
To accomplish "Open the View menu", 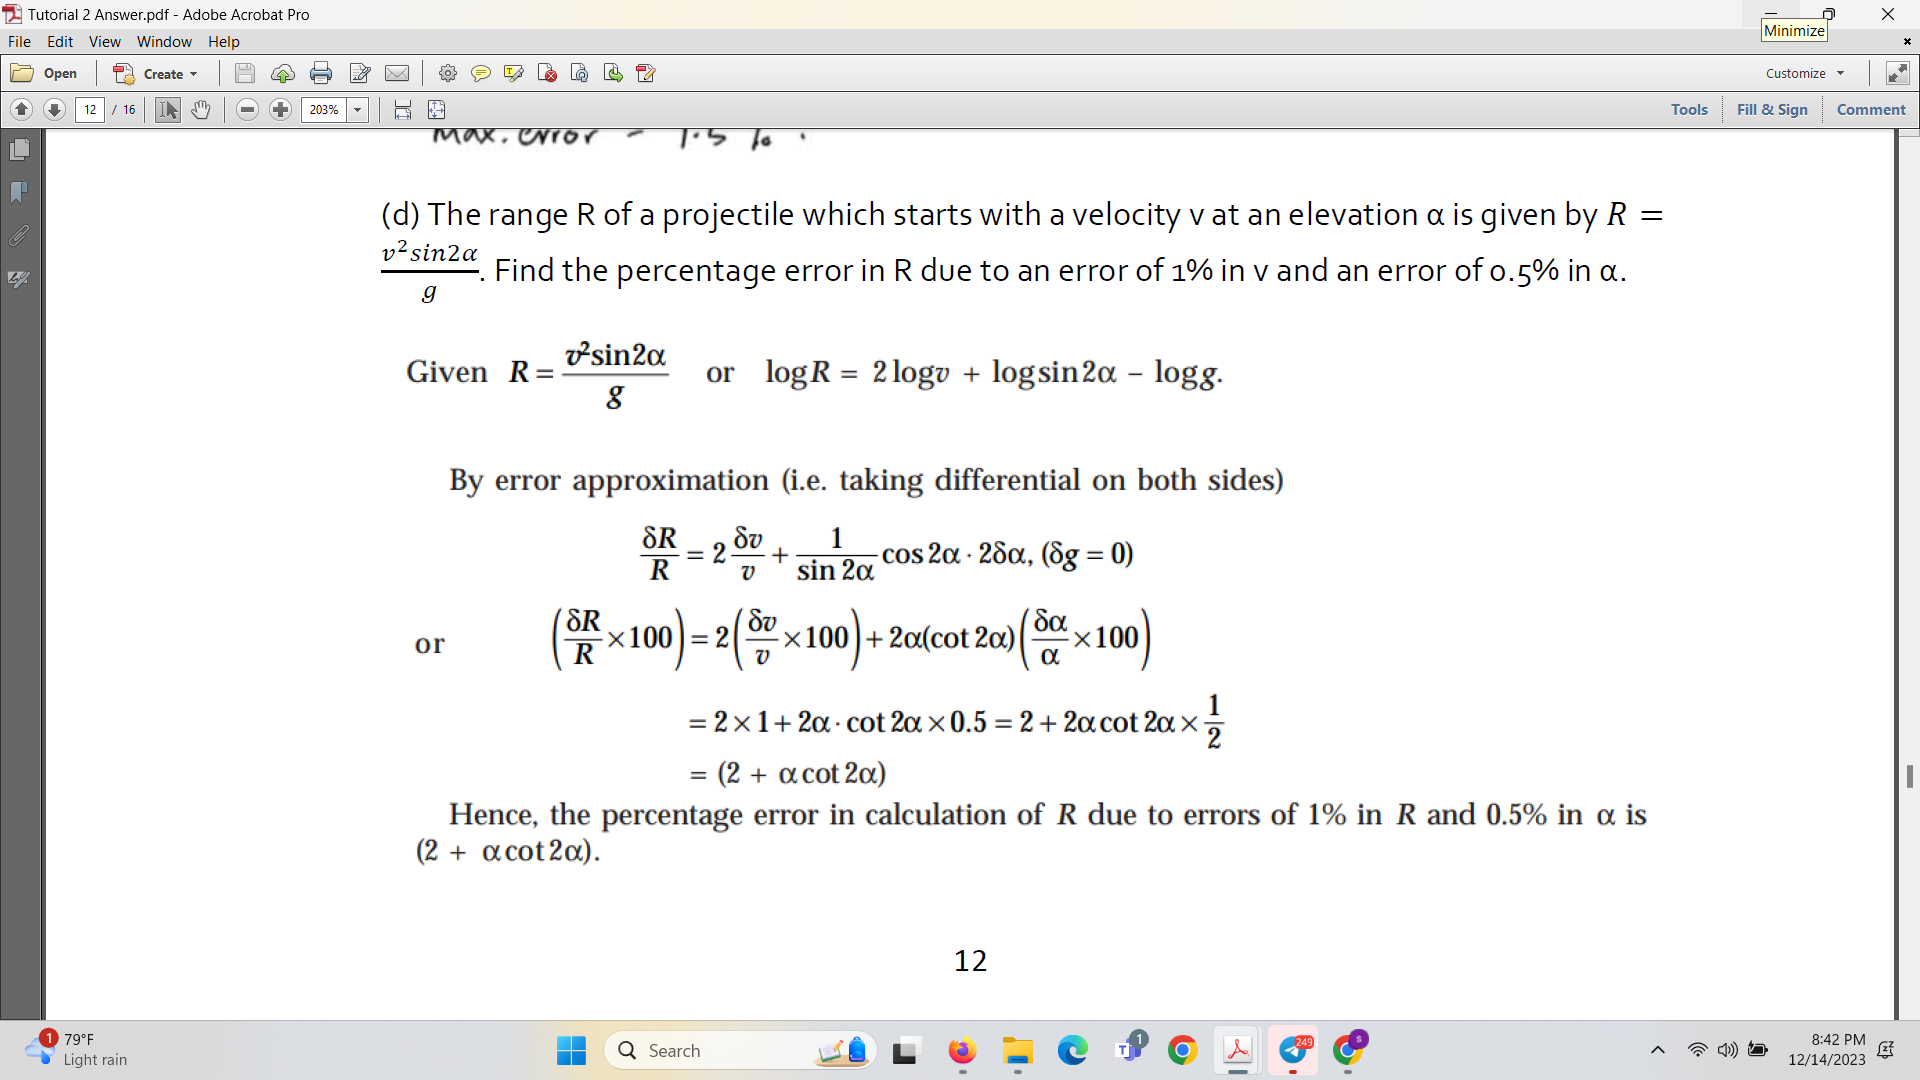I will (x=104, y=41).
